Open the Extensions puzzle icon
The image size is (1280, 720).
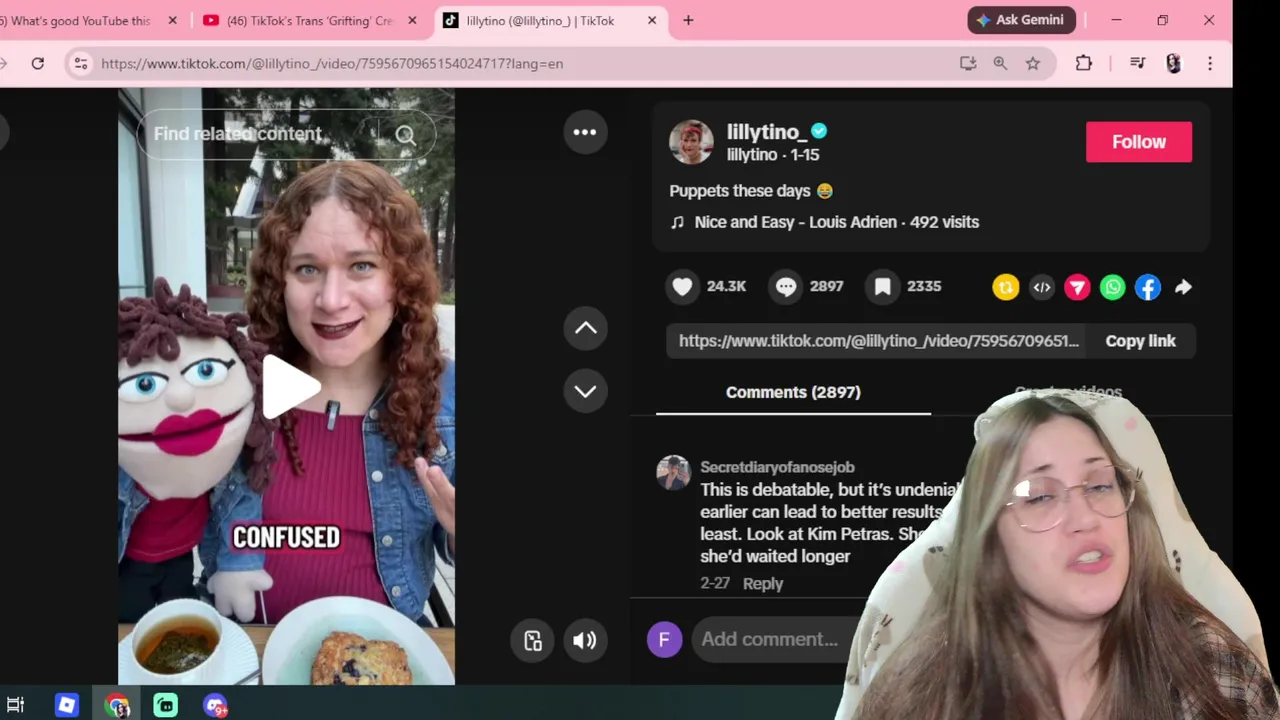point(1084,63)
